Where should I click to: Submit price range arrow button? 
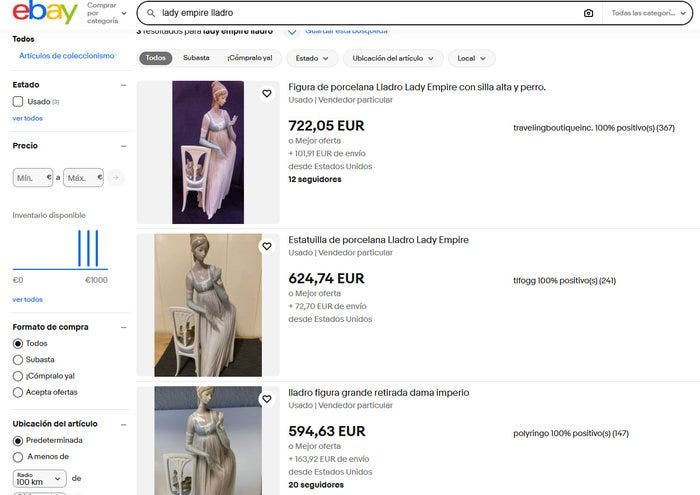[116, 178]
